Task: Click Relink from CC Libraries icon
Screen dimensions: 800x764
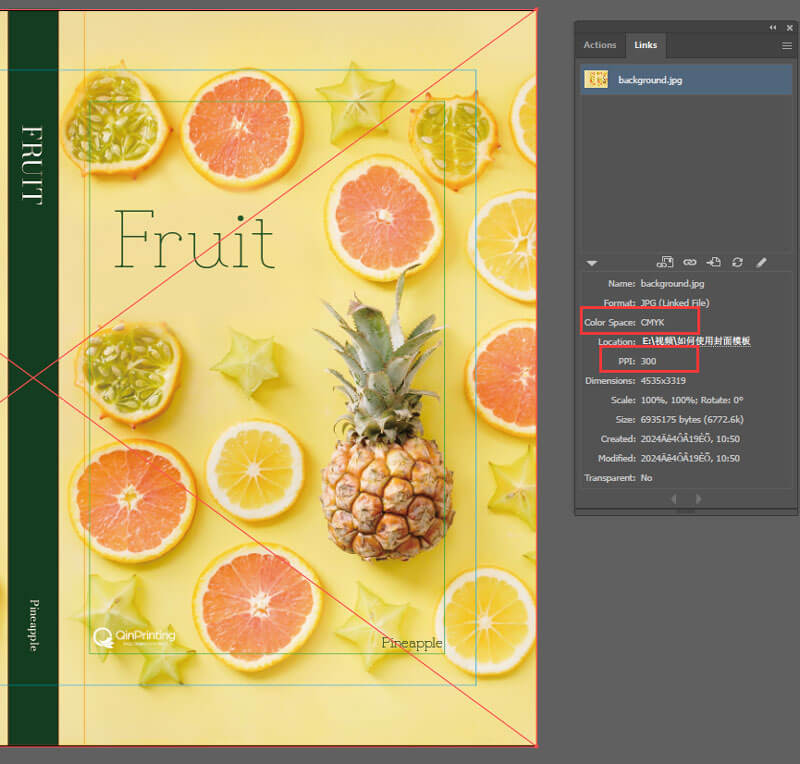Action: pyautogui.click(x=664, y=262)
